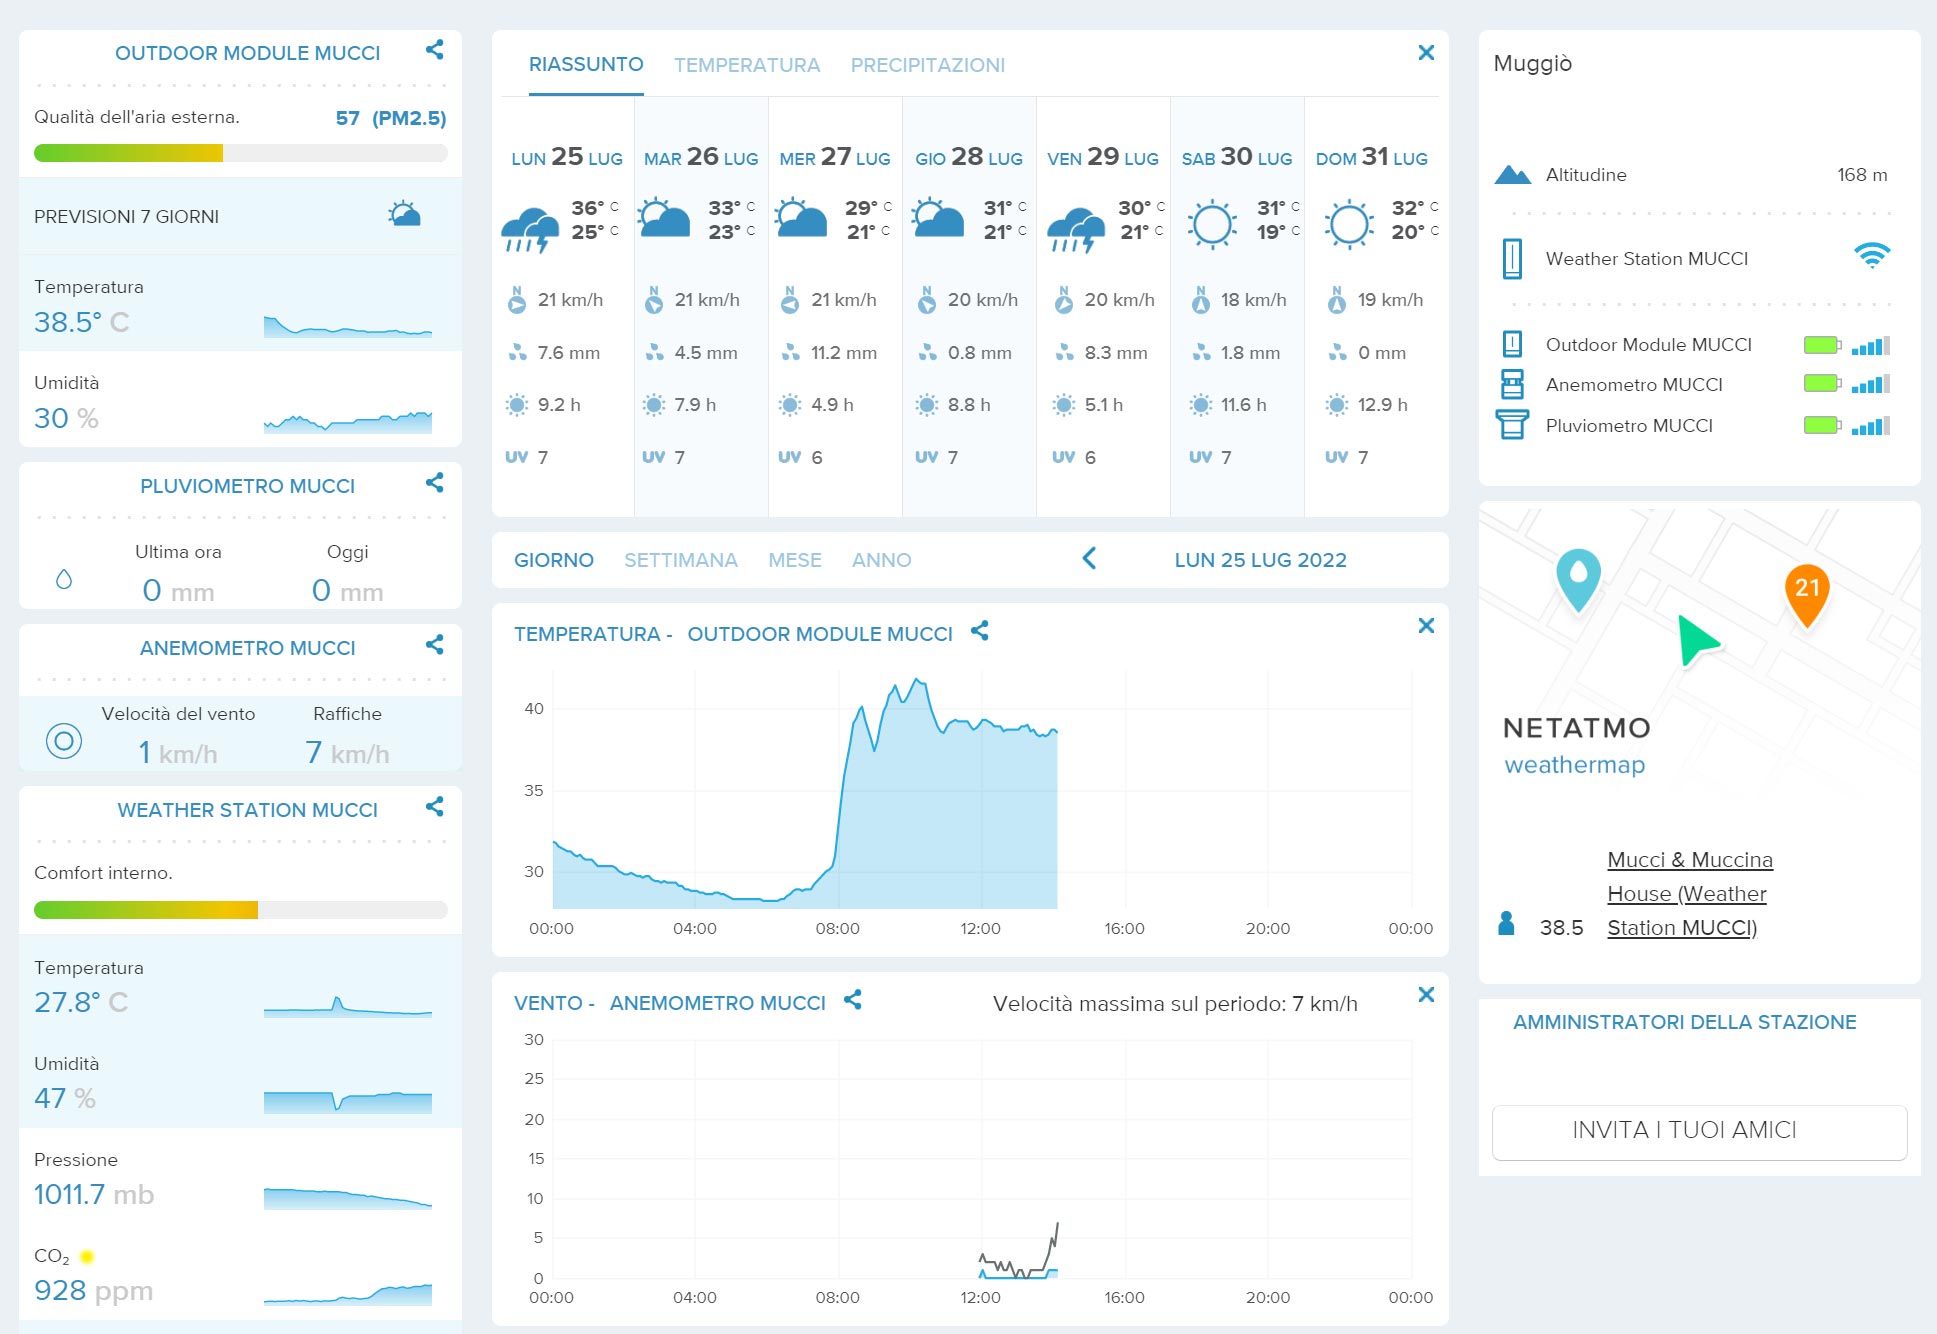Click the Outdoor Module battery indicator
The width and height of the screenshot is (1937, 1334).
(1823, 345)
